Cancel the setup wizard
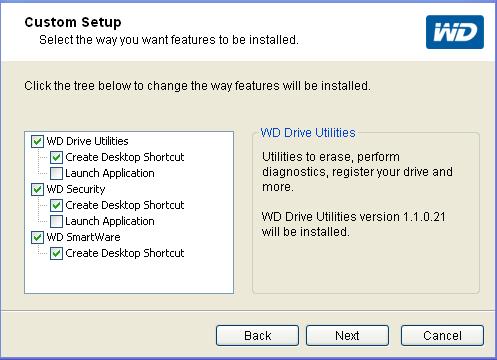Image resolution: width=497 pixels, height=360 pixels. click(442, 335)
